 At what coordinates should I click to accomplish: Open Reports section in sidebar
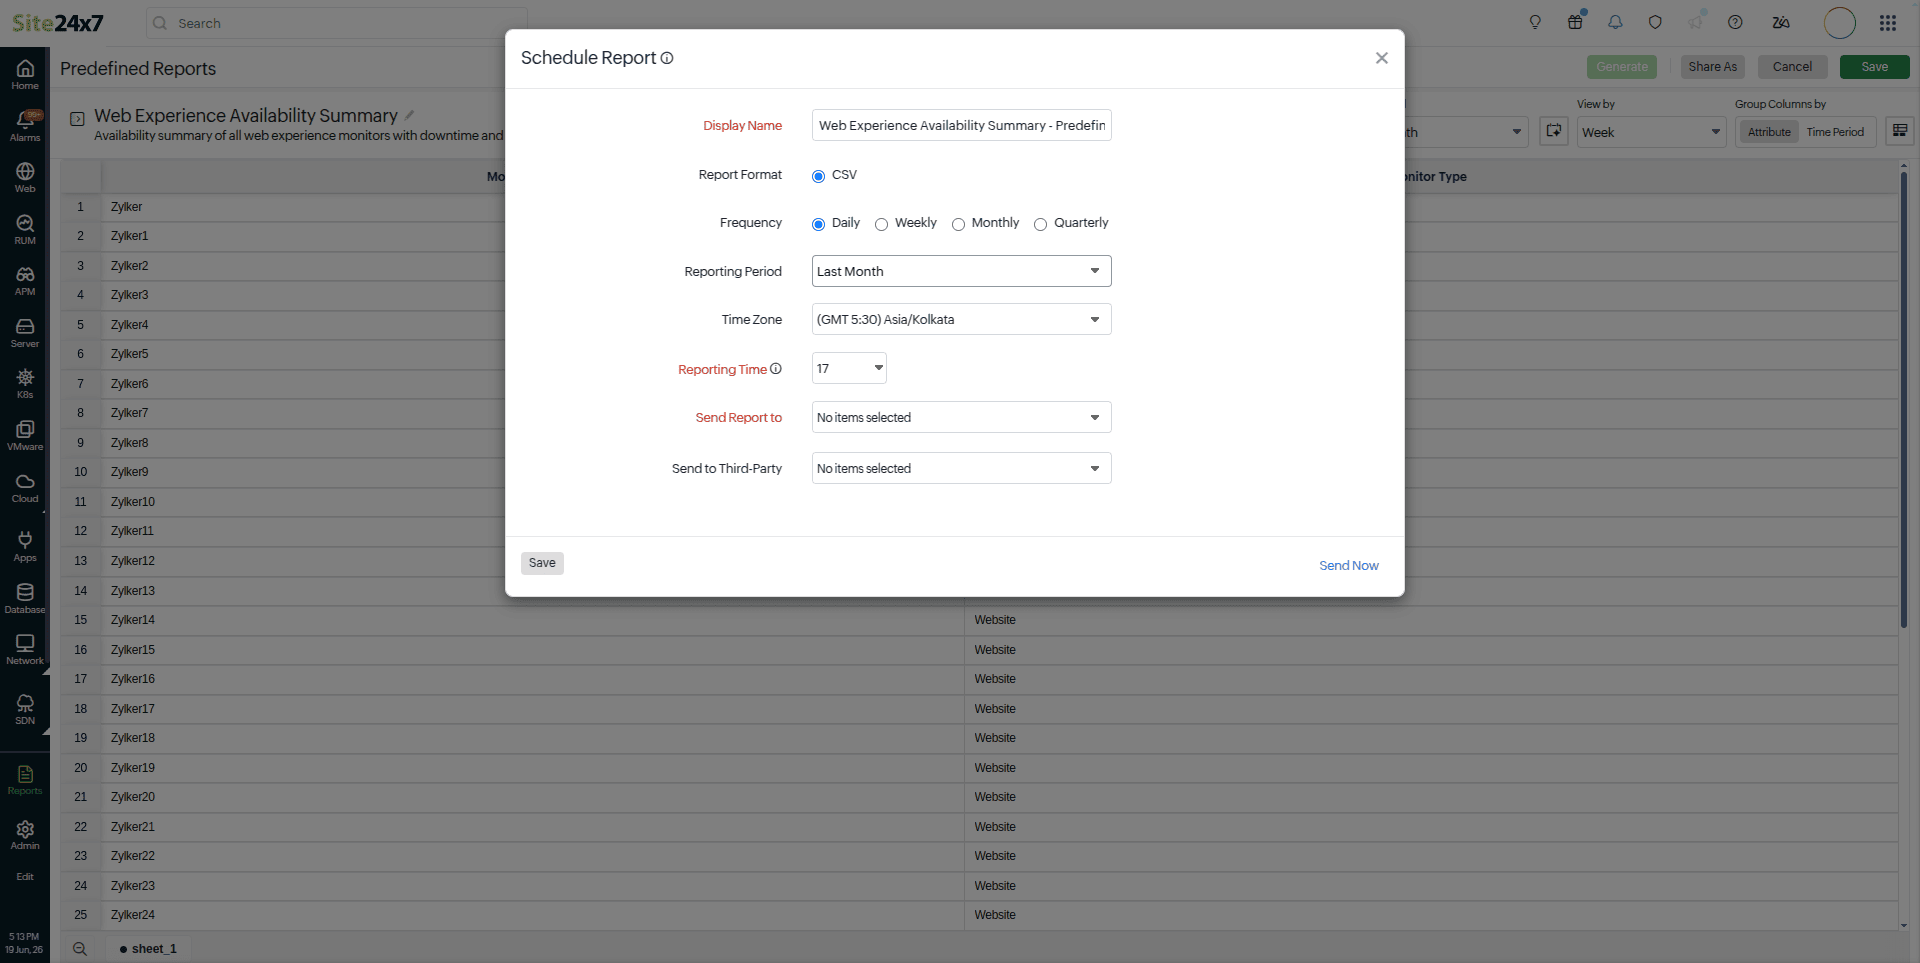pos(25,779)
